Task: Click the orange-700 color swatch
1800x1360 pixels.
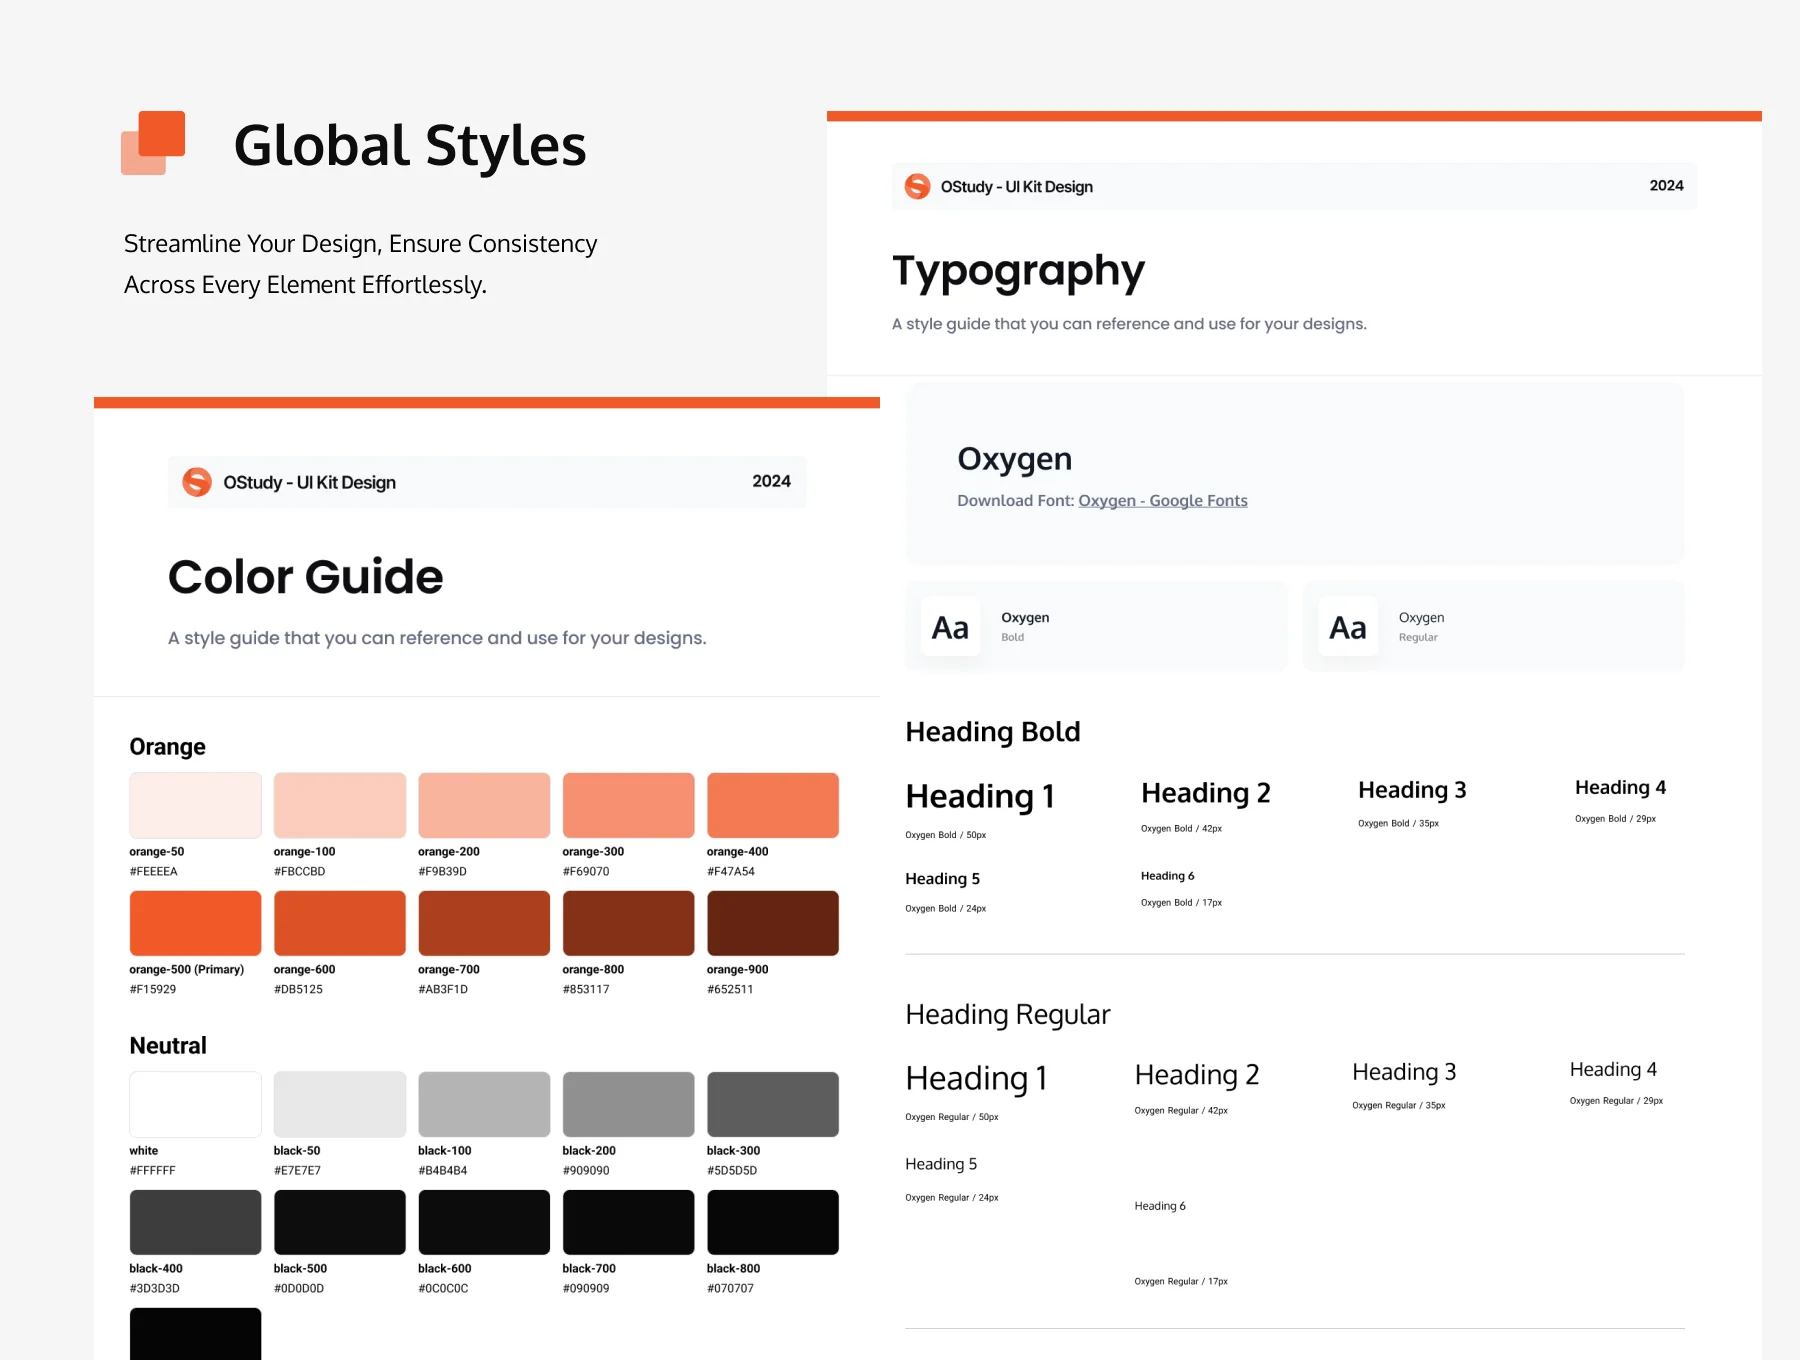Action: coord(484,923)
